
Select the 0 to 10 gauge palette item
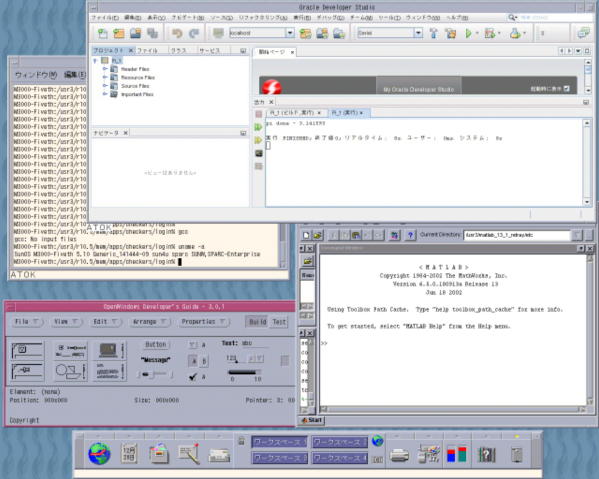tap(244, 375)
